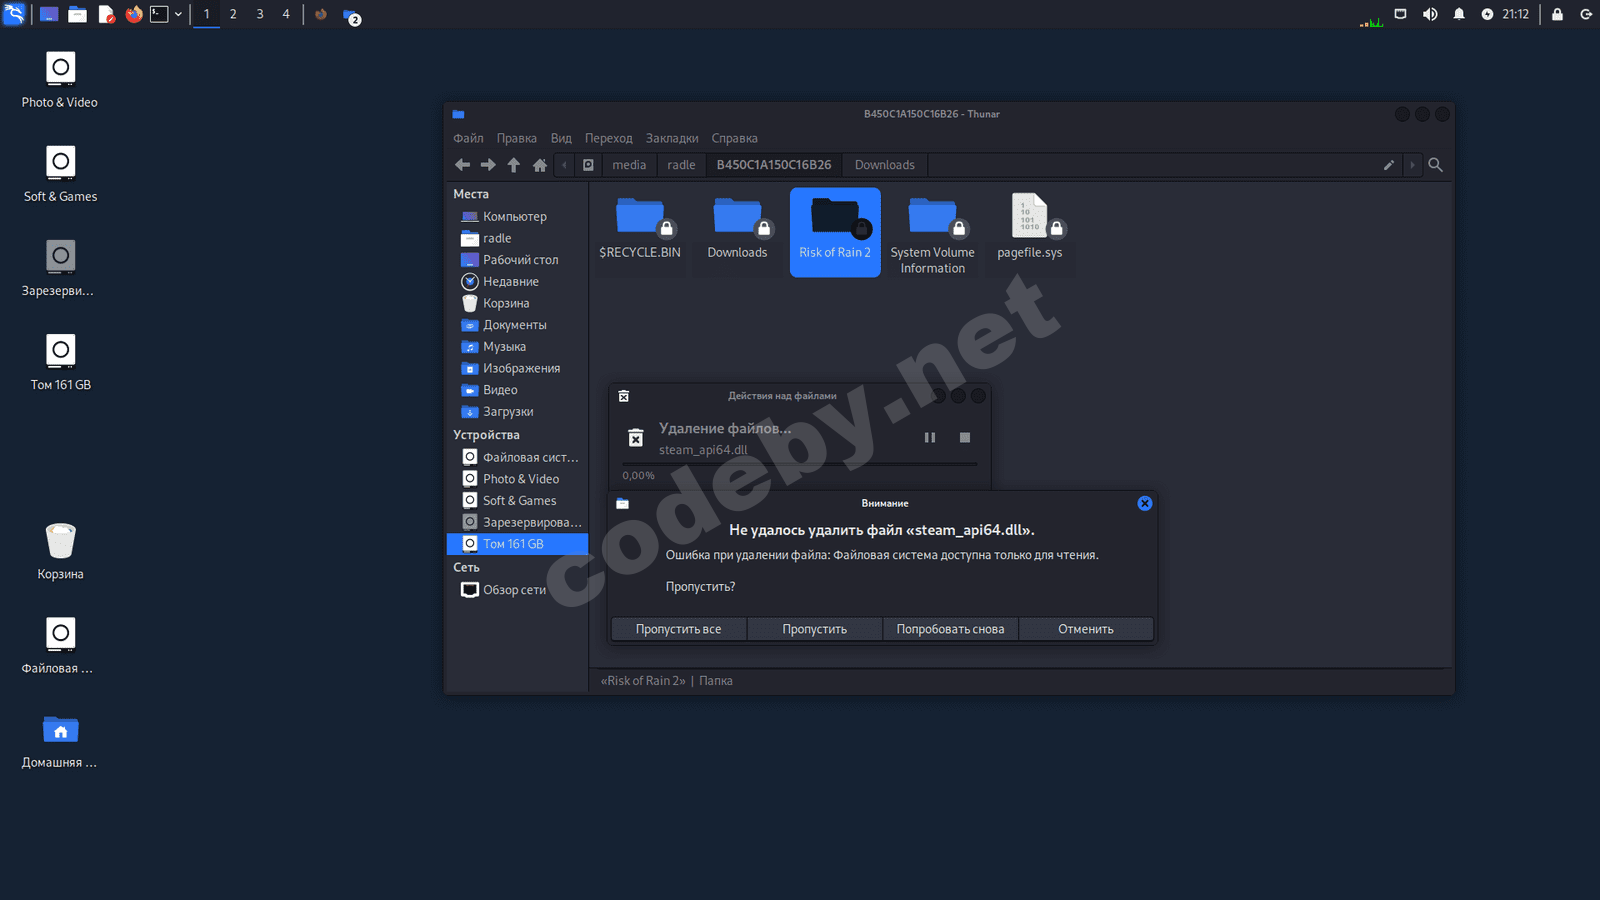This screenshot has width=1600, height=900.
Task: Select B450C1A150C16B26 path bar button
Action: (x=774, y=165)
